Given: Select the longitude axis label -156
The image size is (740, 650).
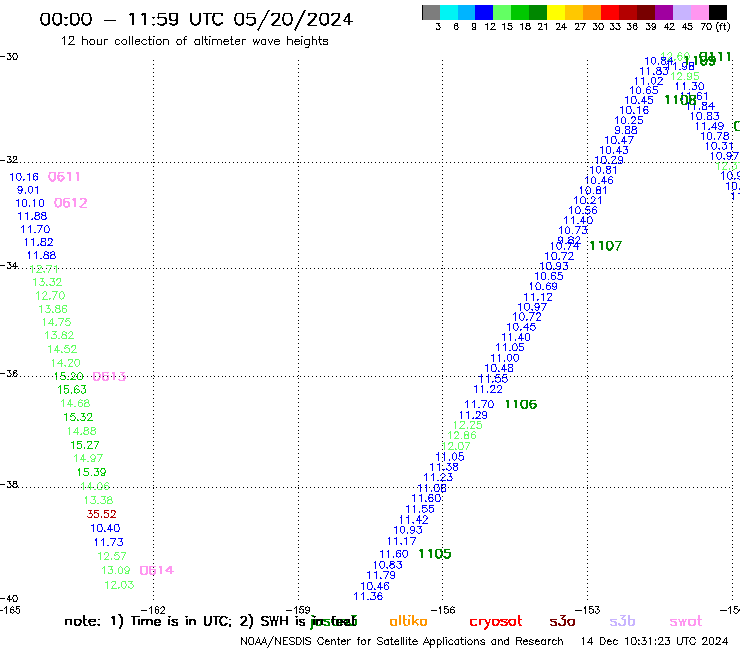Looking at the screenshot, I should click(x=443, y=610).
